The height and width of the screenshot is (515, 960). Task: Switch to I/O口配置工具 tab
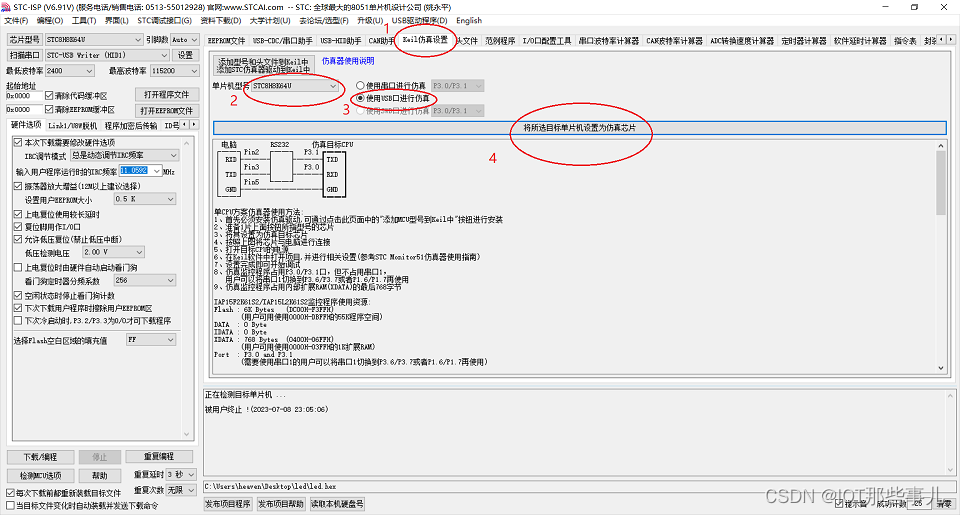pos(547,41)
